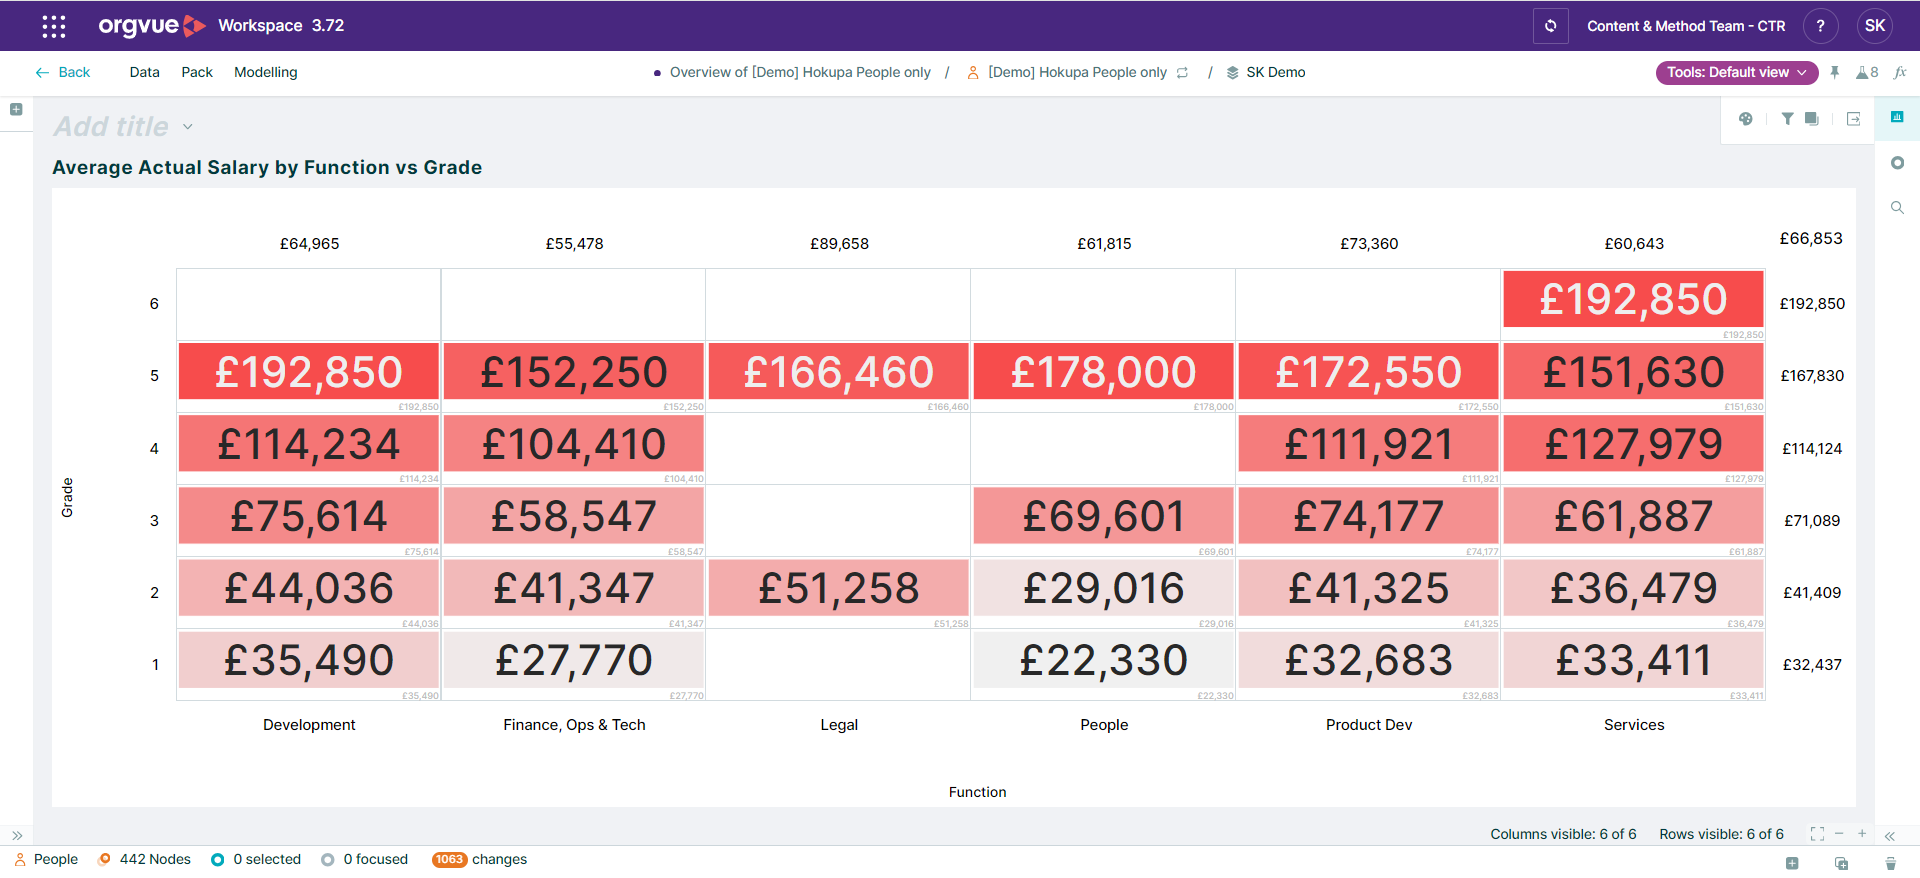This screenshot has width=1920, height=878.
Task: Click the chart title Average Actual Salary
Action: [267, 168]
